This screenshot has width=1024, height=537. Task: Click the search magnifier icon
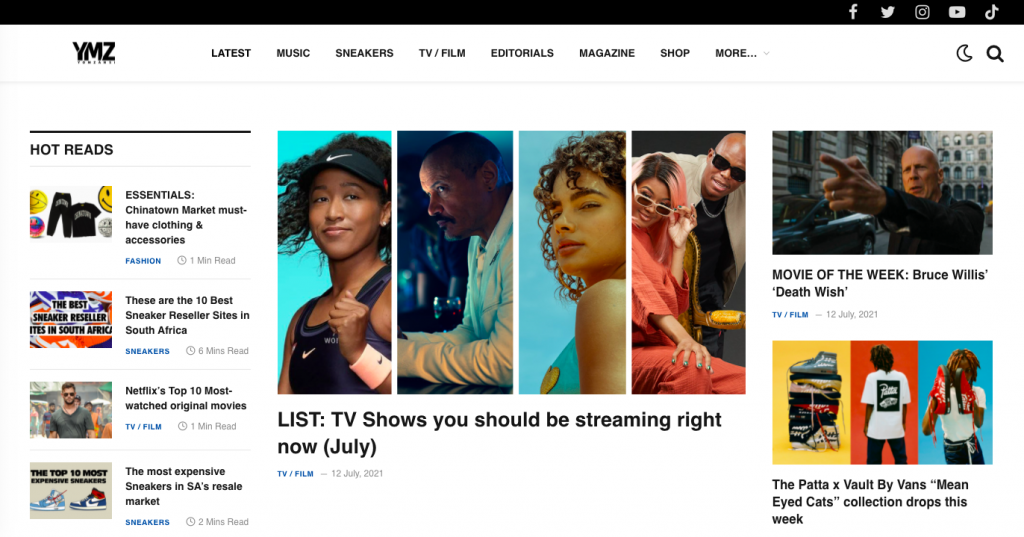pyautogui.click(x=995, y=54)
